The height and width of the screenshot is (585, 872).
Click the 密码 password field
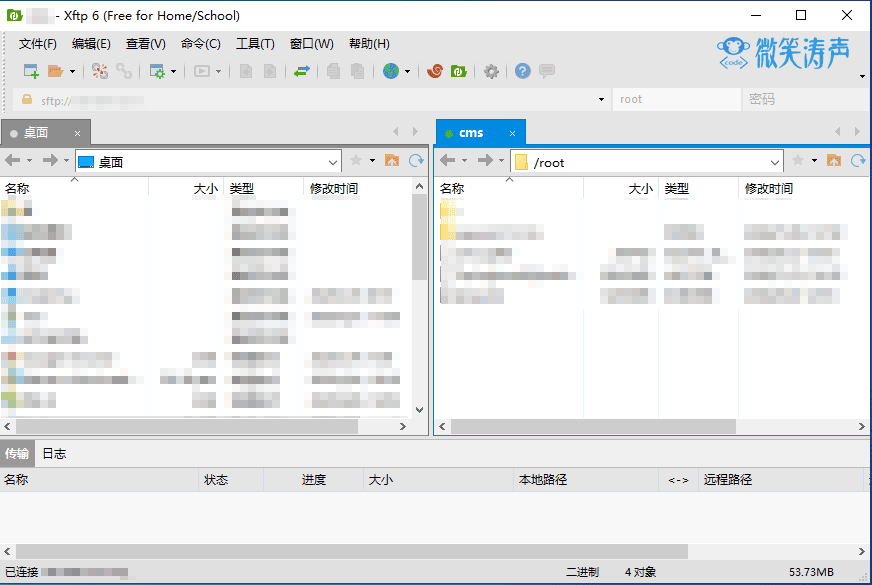tap(805, 100)
